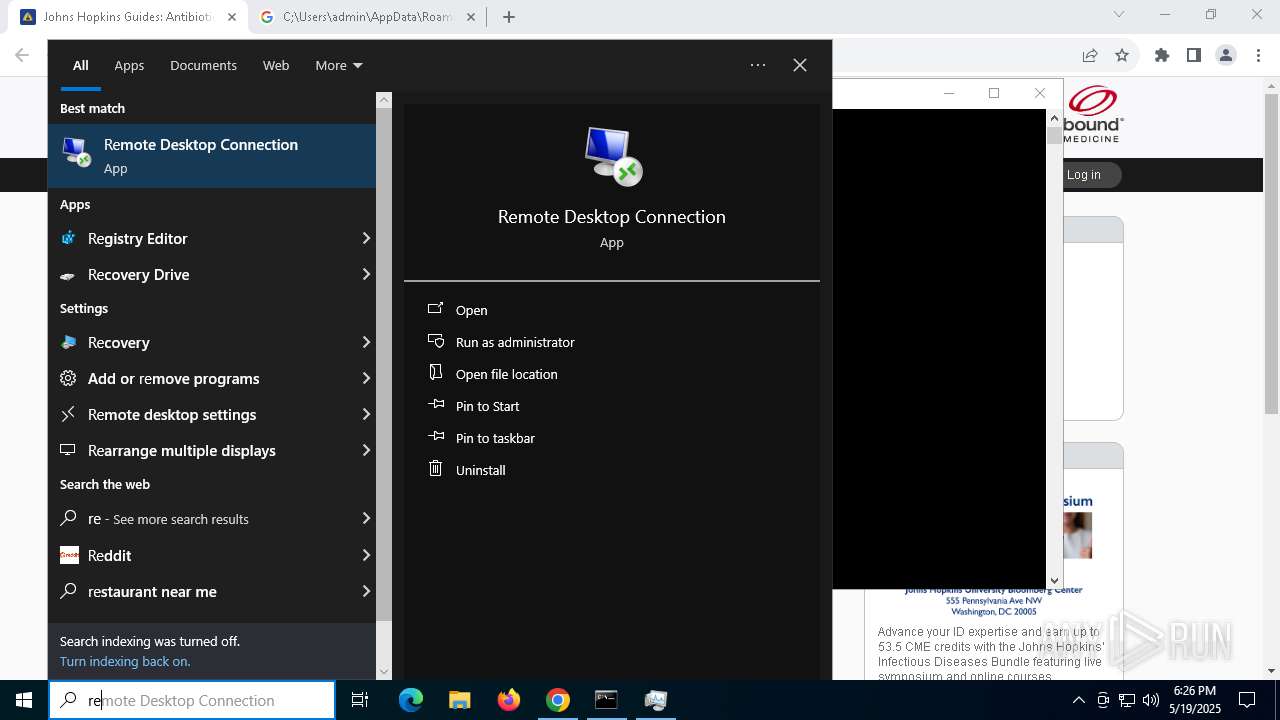Expand 'restaurant near me' result arrow
This screenshot has width=1280, height=720.
tap(366, 591)
